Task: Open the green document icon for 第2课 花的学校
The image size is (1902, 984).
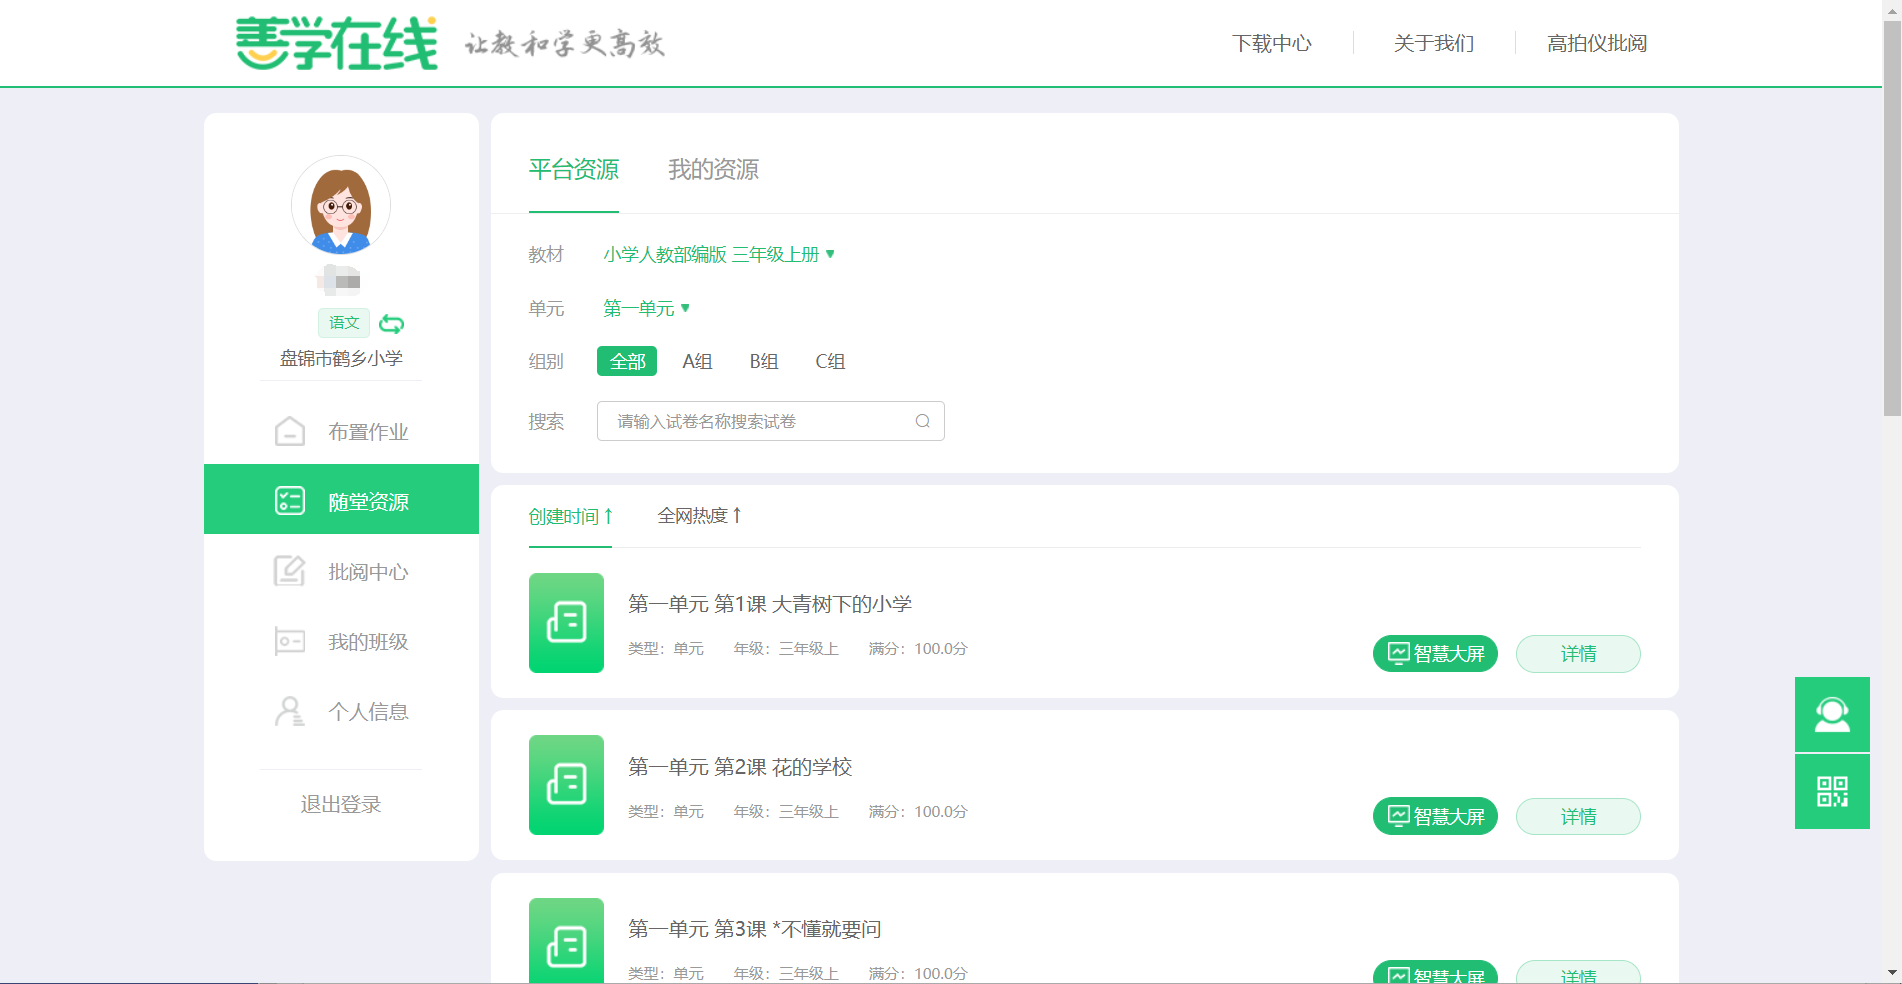Action: 566,785
